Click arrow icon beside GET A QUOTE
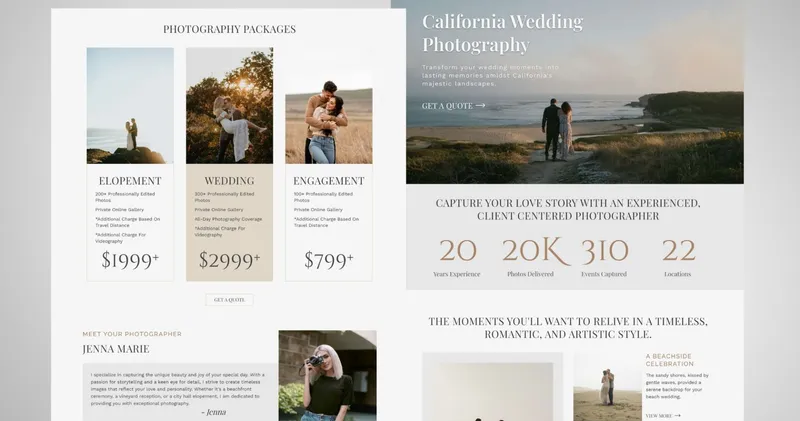 point(480,106)
